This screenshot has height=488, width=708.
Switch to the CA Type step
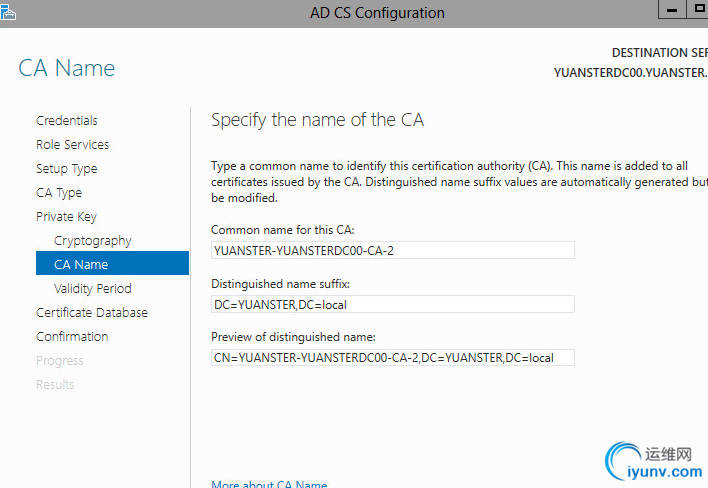coord(59,193)
